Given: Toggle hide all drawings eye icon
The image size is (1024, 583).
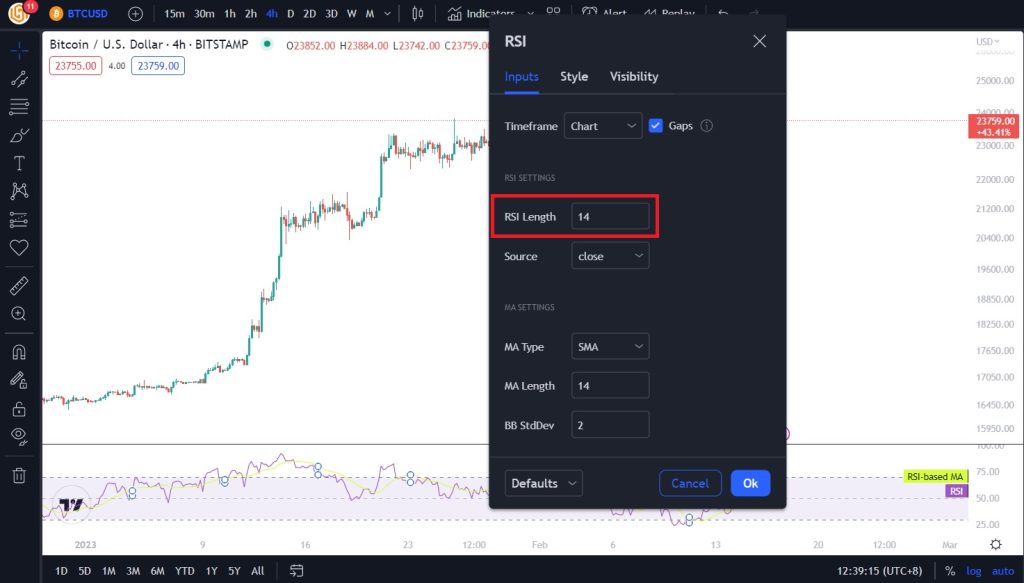Looking at the screenshot, I should tap(19, 435).
